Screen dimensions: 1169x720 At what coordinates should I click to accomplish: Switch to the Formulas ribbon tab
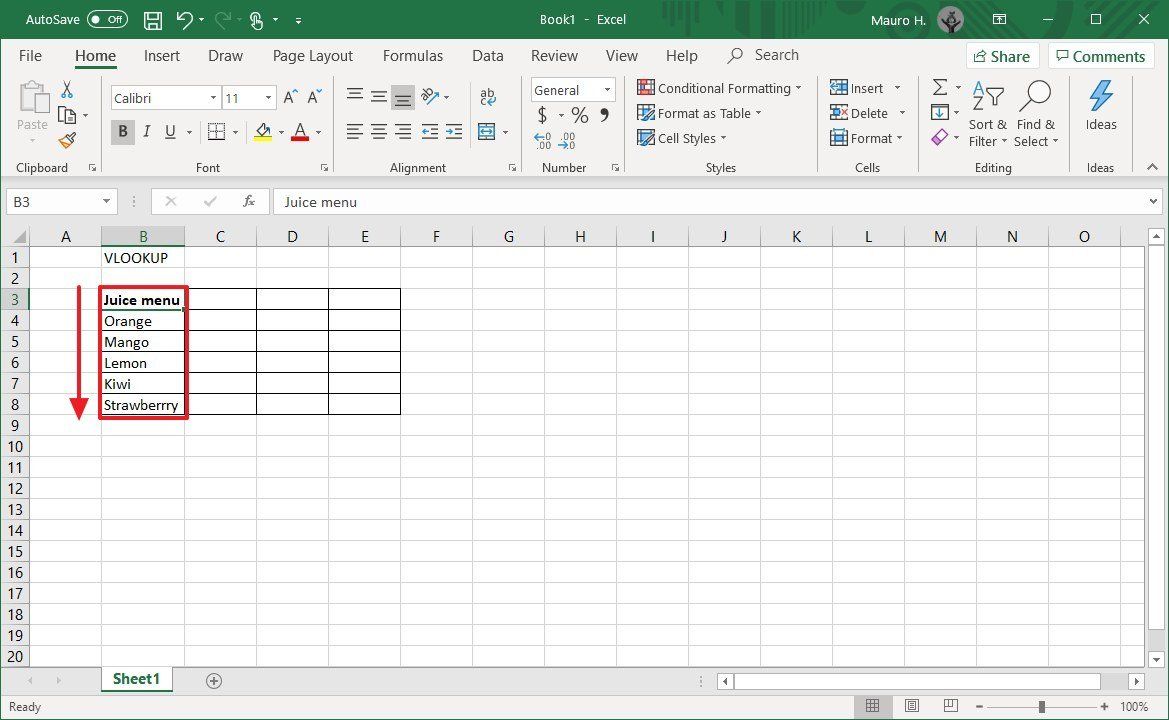412,55
